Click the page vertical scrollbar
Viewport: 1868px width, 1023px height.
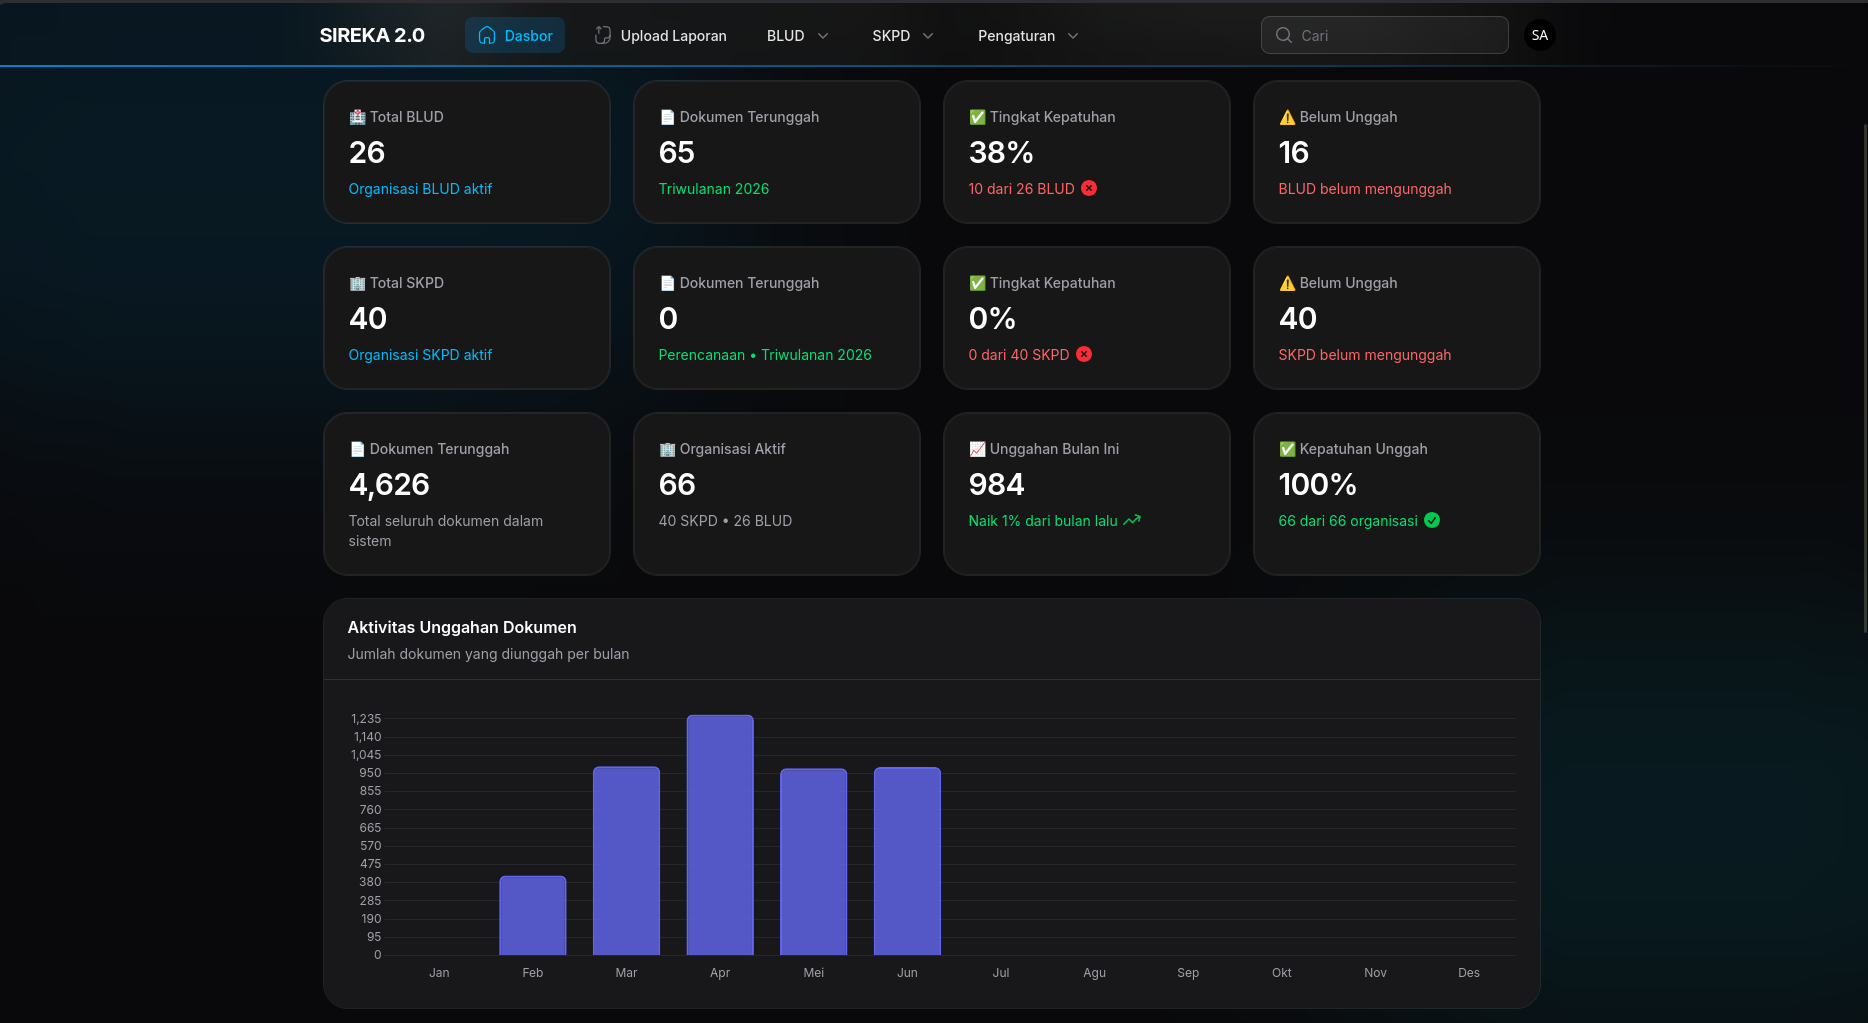(x=1864, y=380)
